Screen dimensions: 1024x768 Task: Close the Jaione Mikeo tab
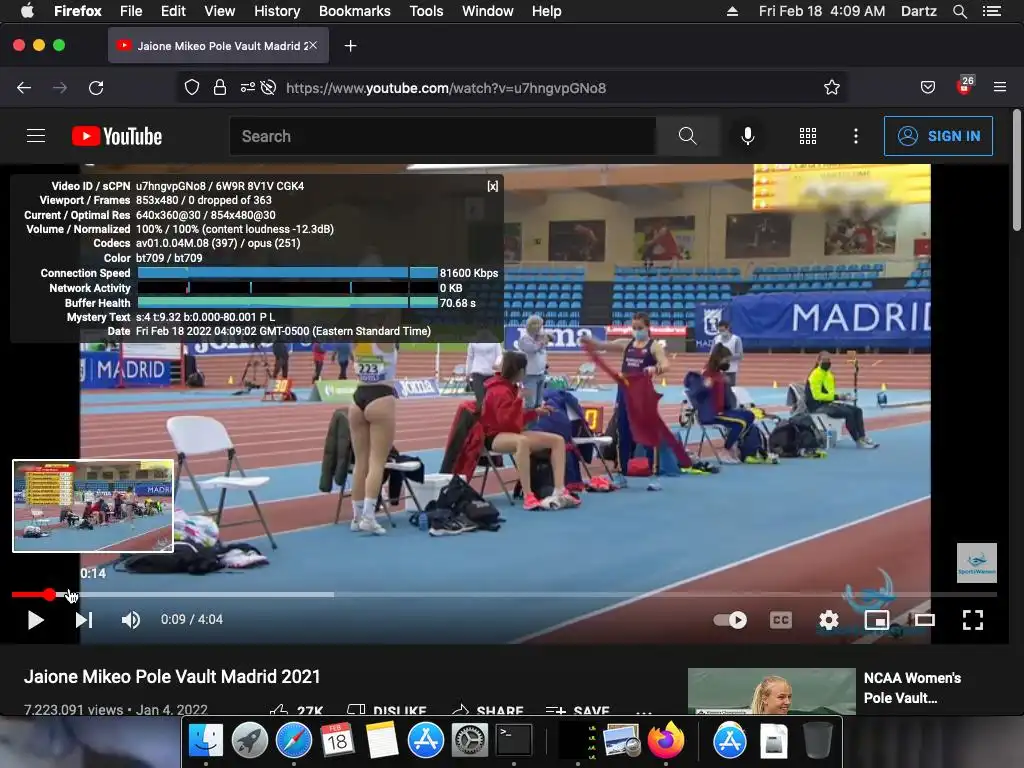click(313, 45)
